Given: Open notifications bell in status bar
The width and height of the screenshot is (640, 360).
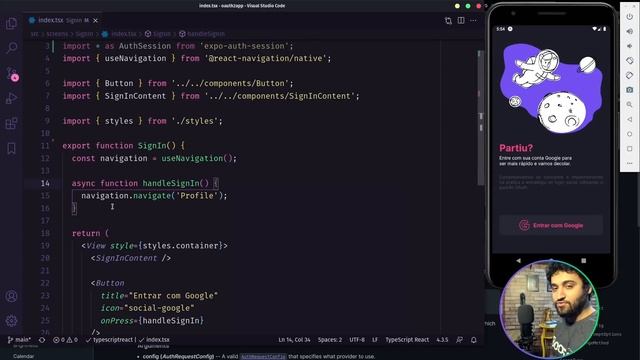Looking at the screenshot, I should coord(473,340).
